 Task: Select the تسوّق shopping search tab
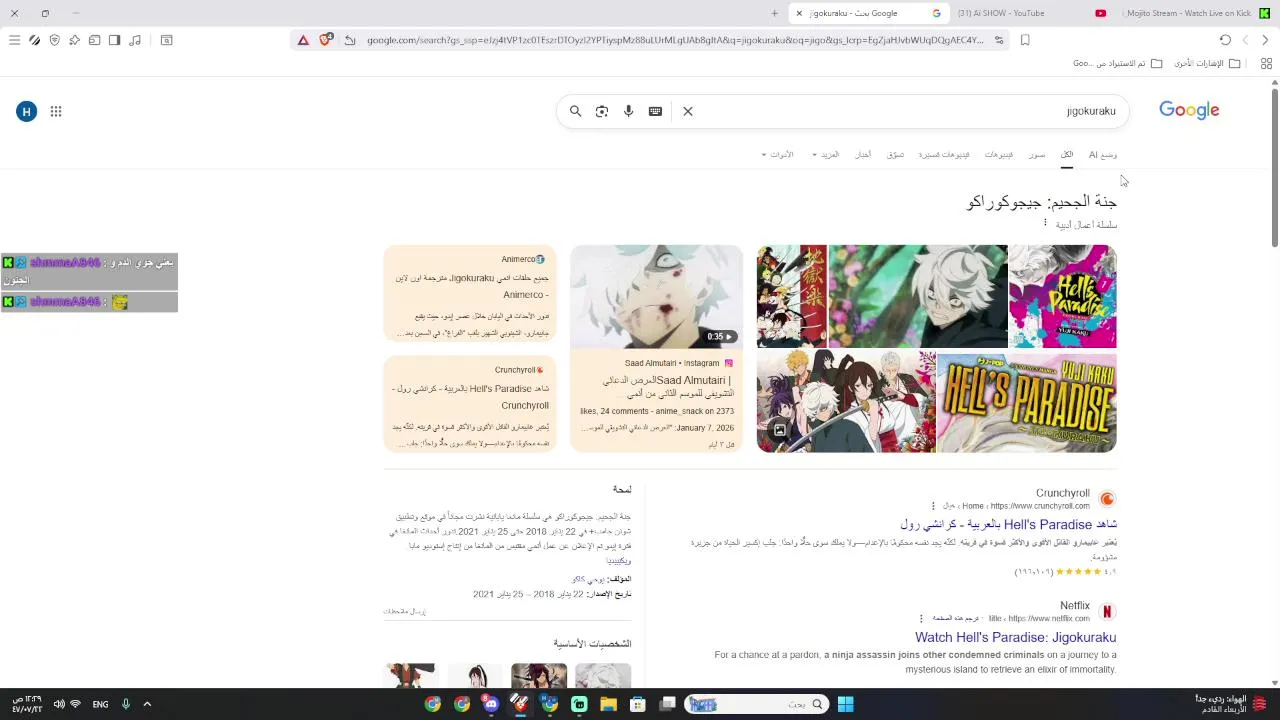click(x=895, y=155)
